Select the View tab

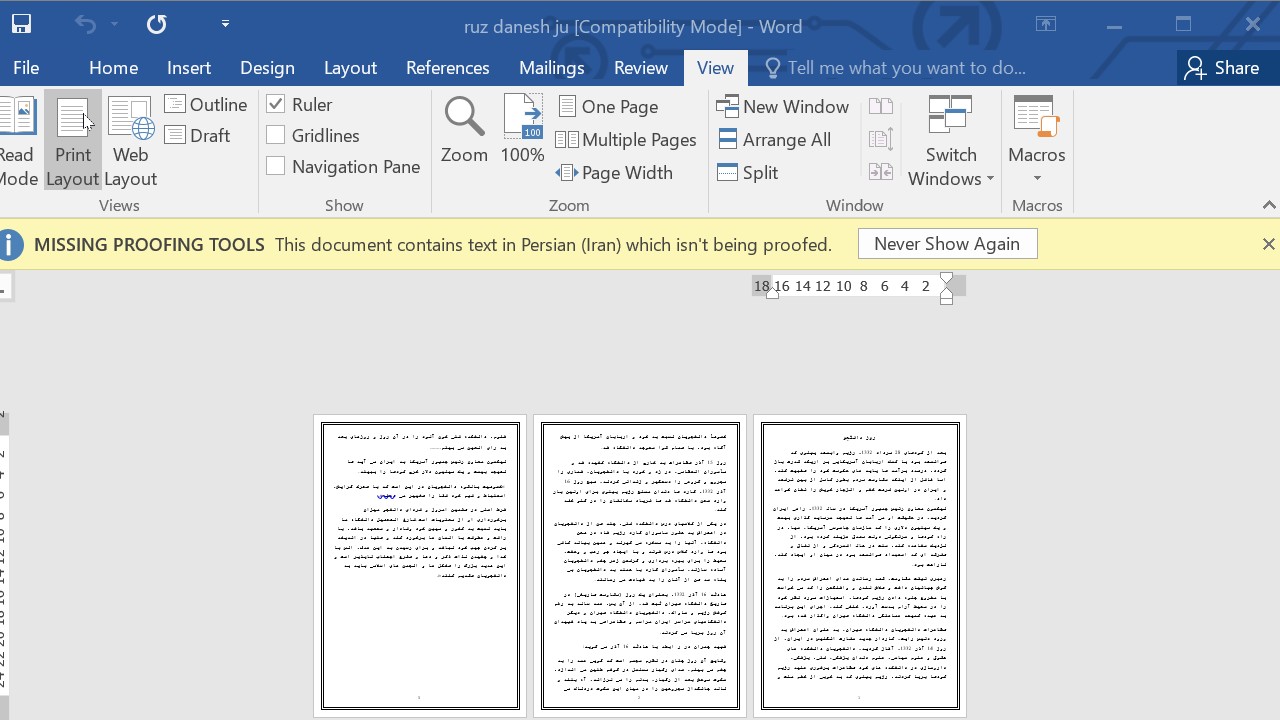[715, 68]
